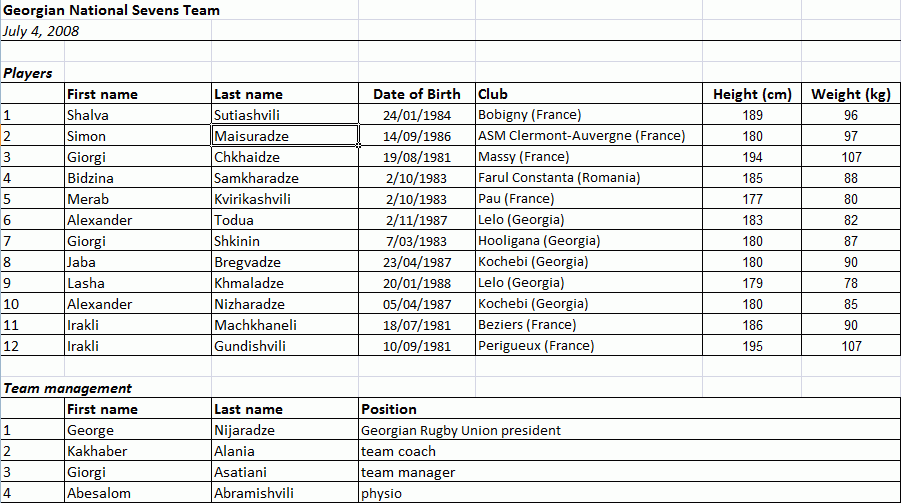Select the 'Club' column header cell
This screenshot has width=901, height=503.
(x=493, y=94)
